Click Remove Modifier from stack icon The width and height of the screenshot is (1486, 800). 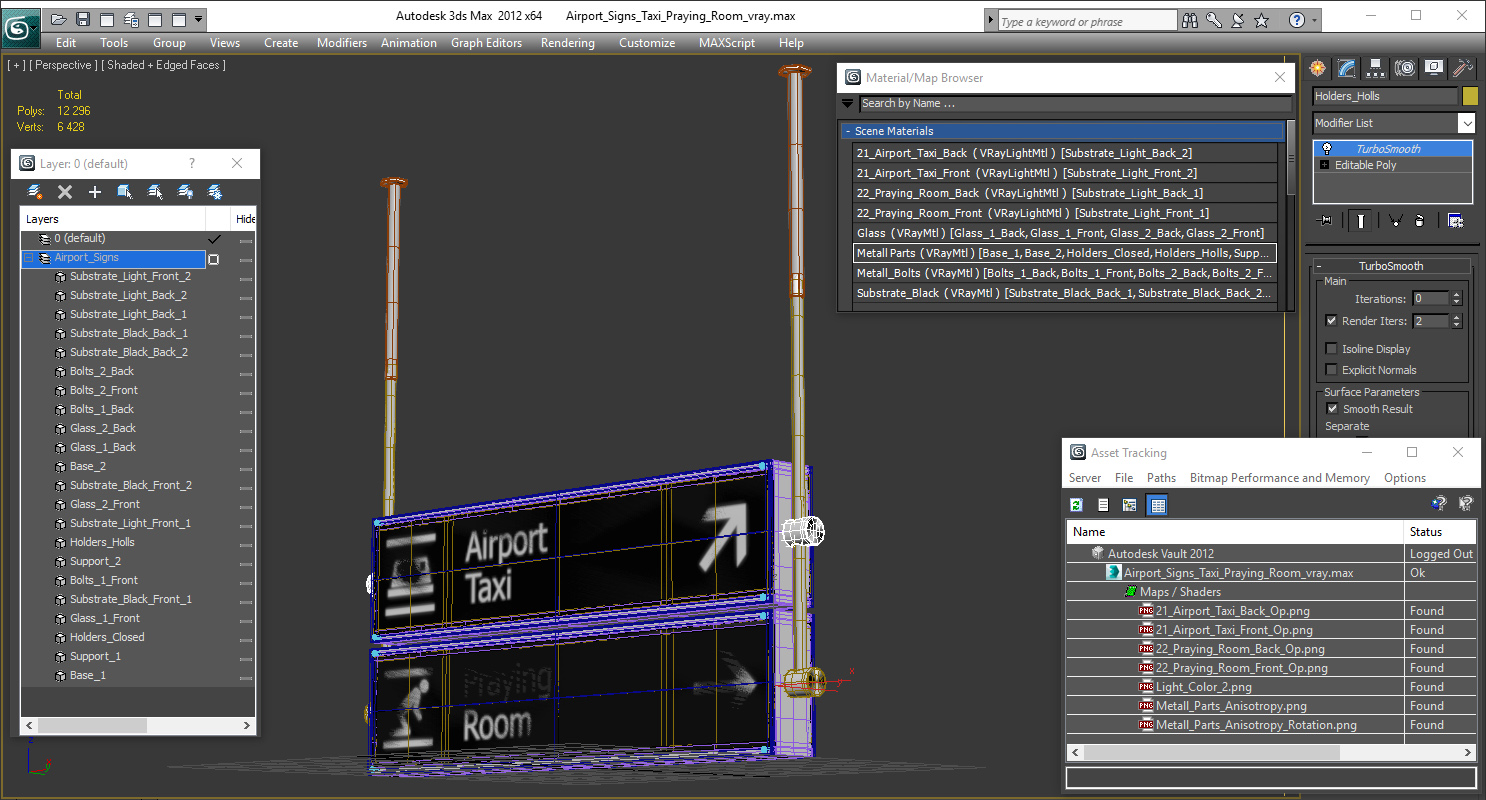(x=1420, y=221)
